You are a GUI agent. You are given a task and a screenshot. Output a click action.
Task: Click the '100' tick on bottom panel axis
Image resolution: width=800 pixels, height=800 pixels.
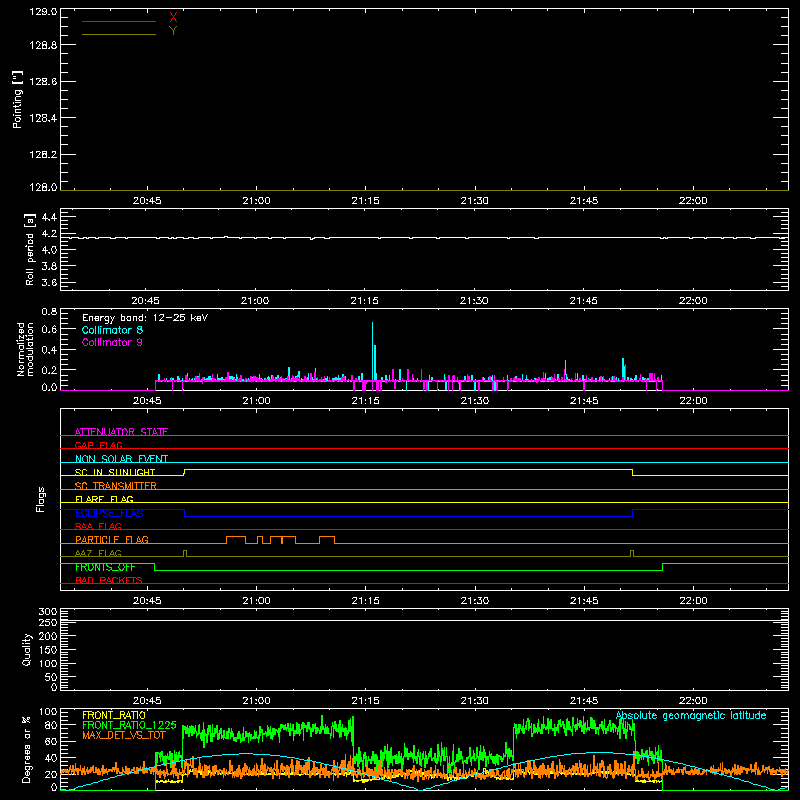(48, 712)
